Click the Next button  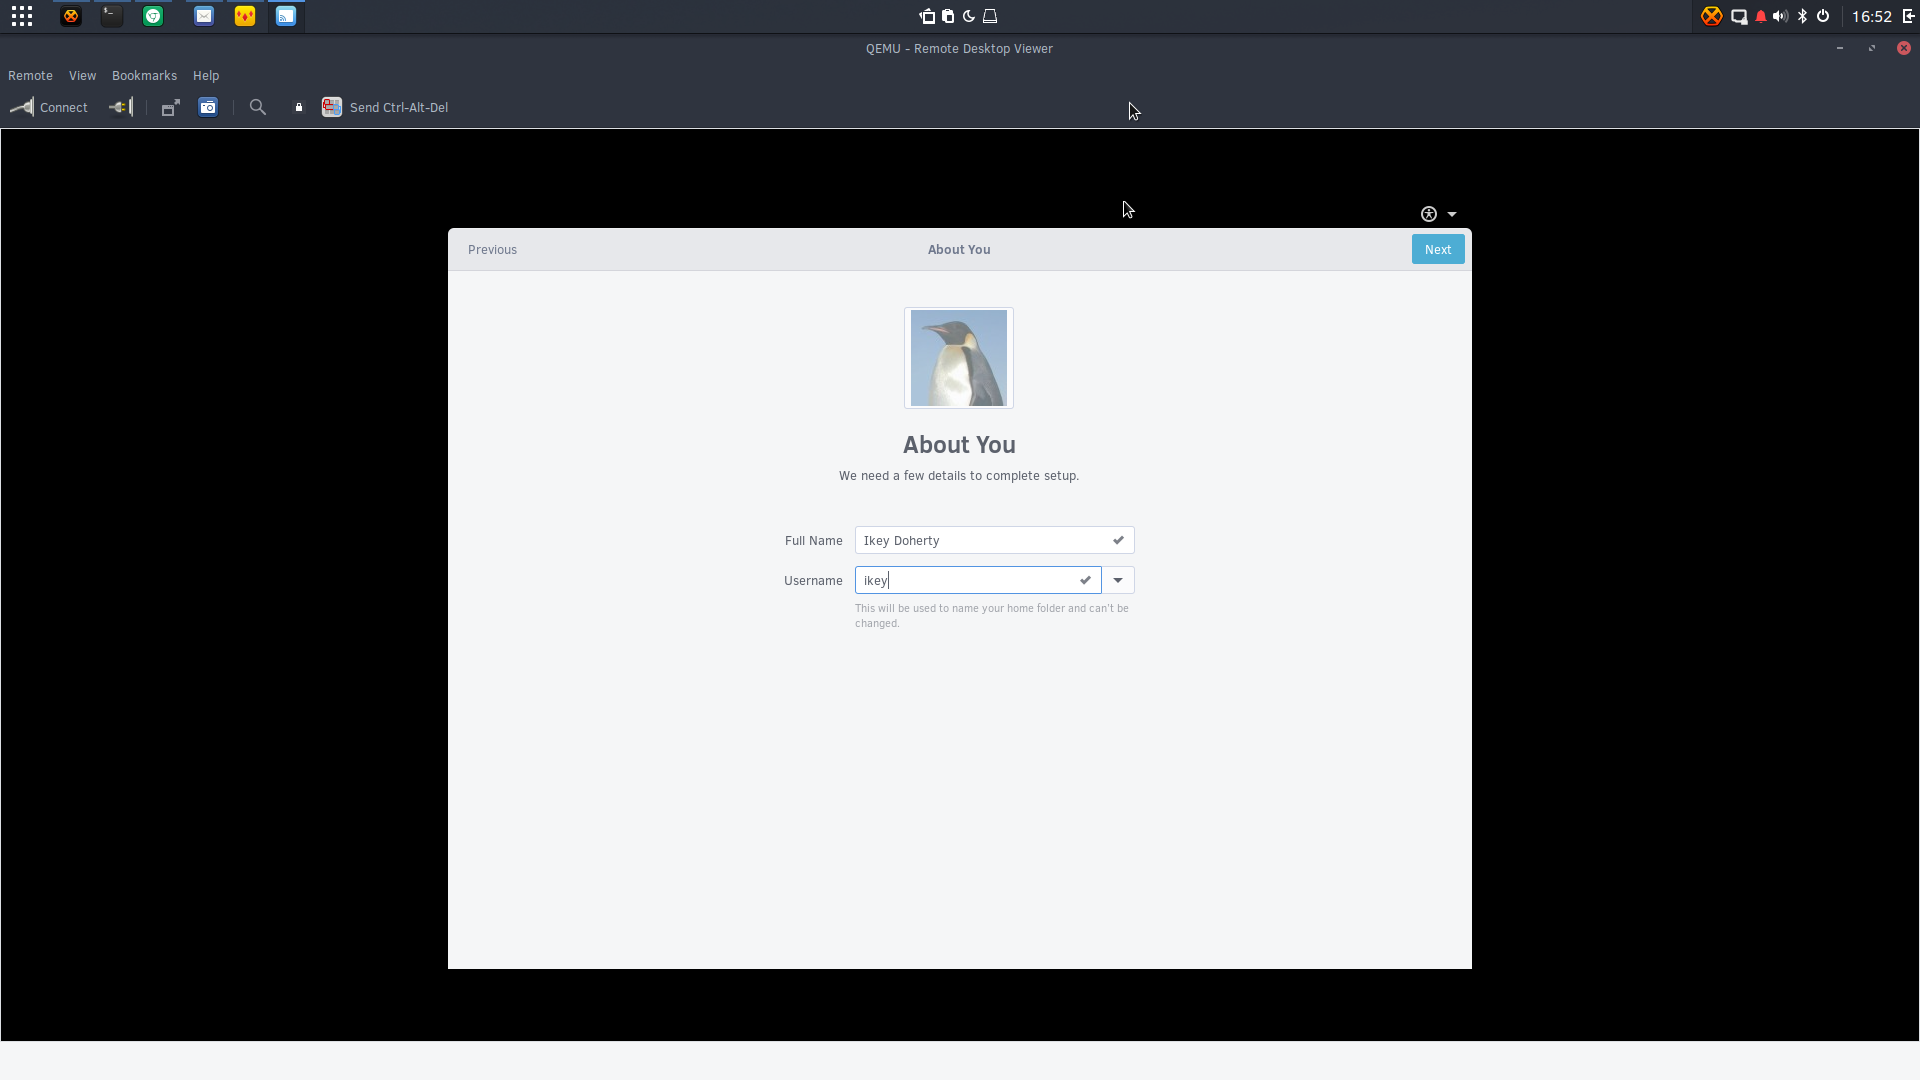point(1438,250)
